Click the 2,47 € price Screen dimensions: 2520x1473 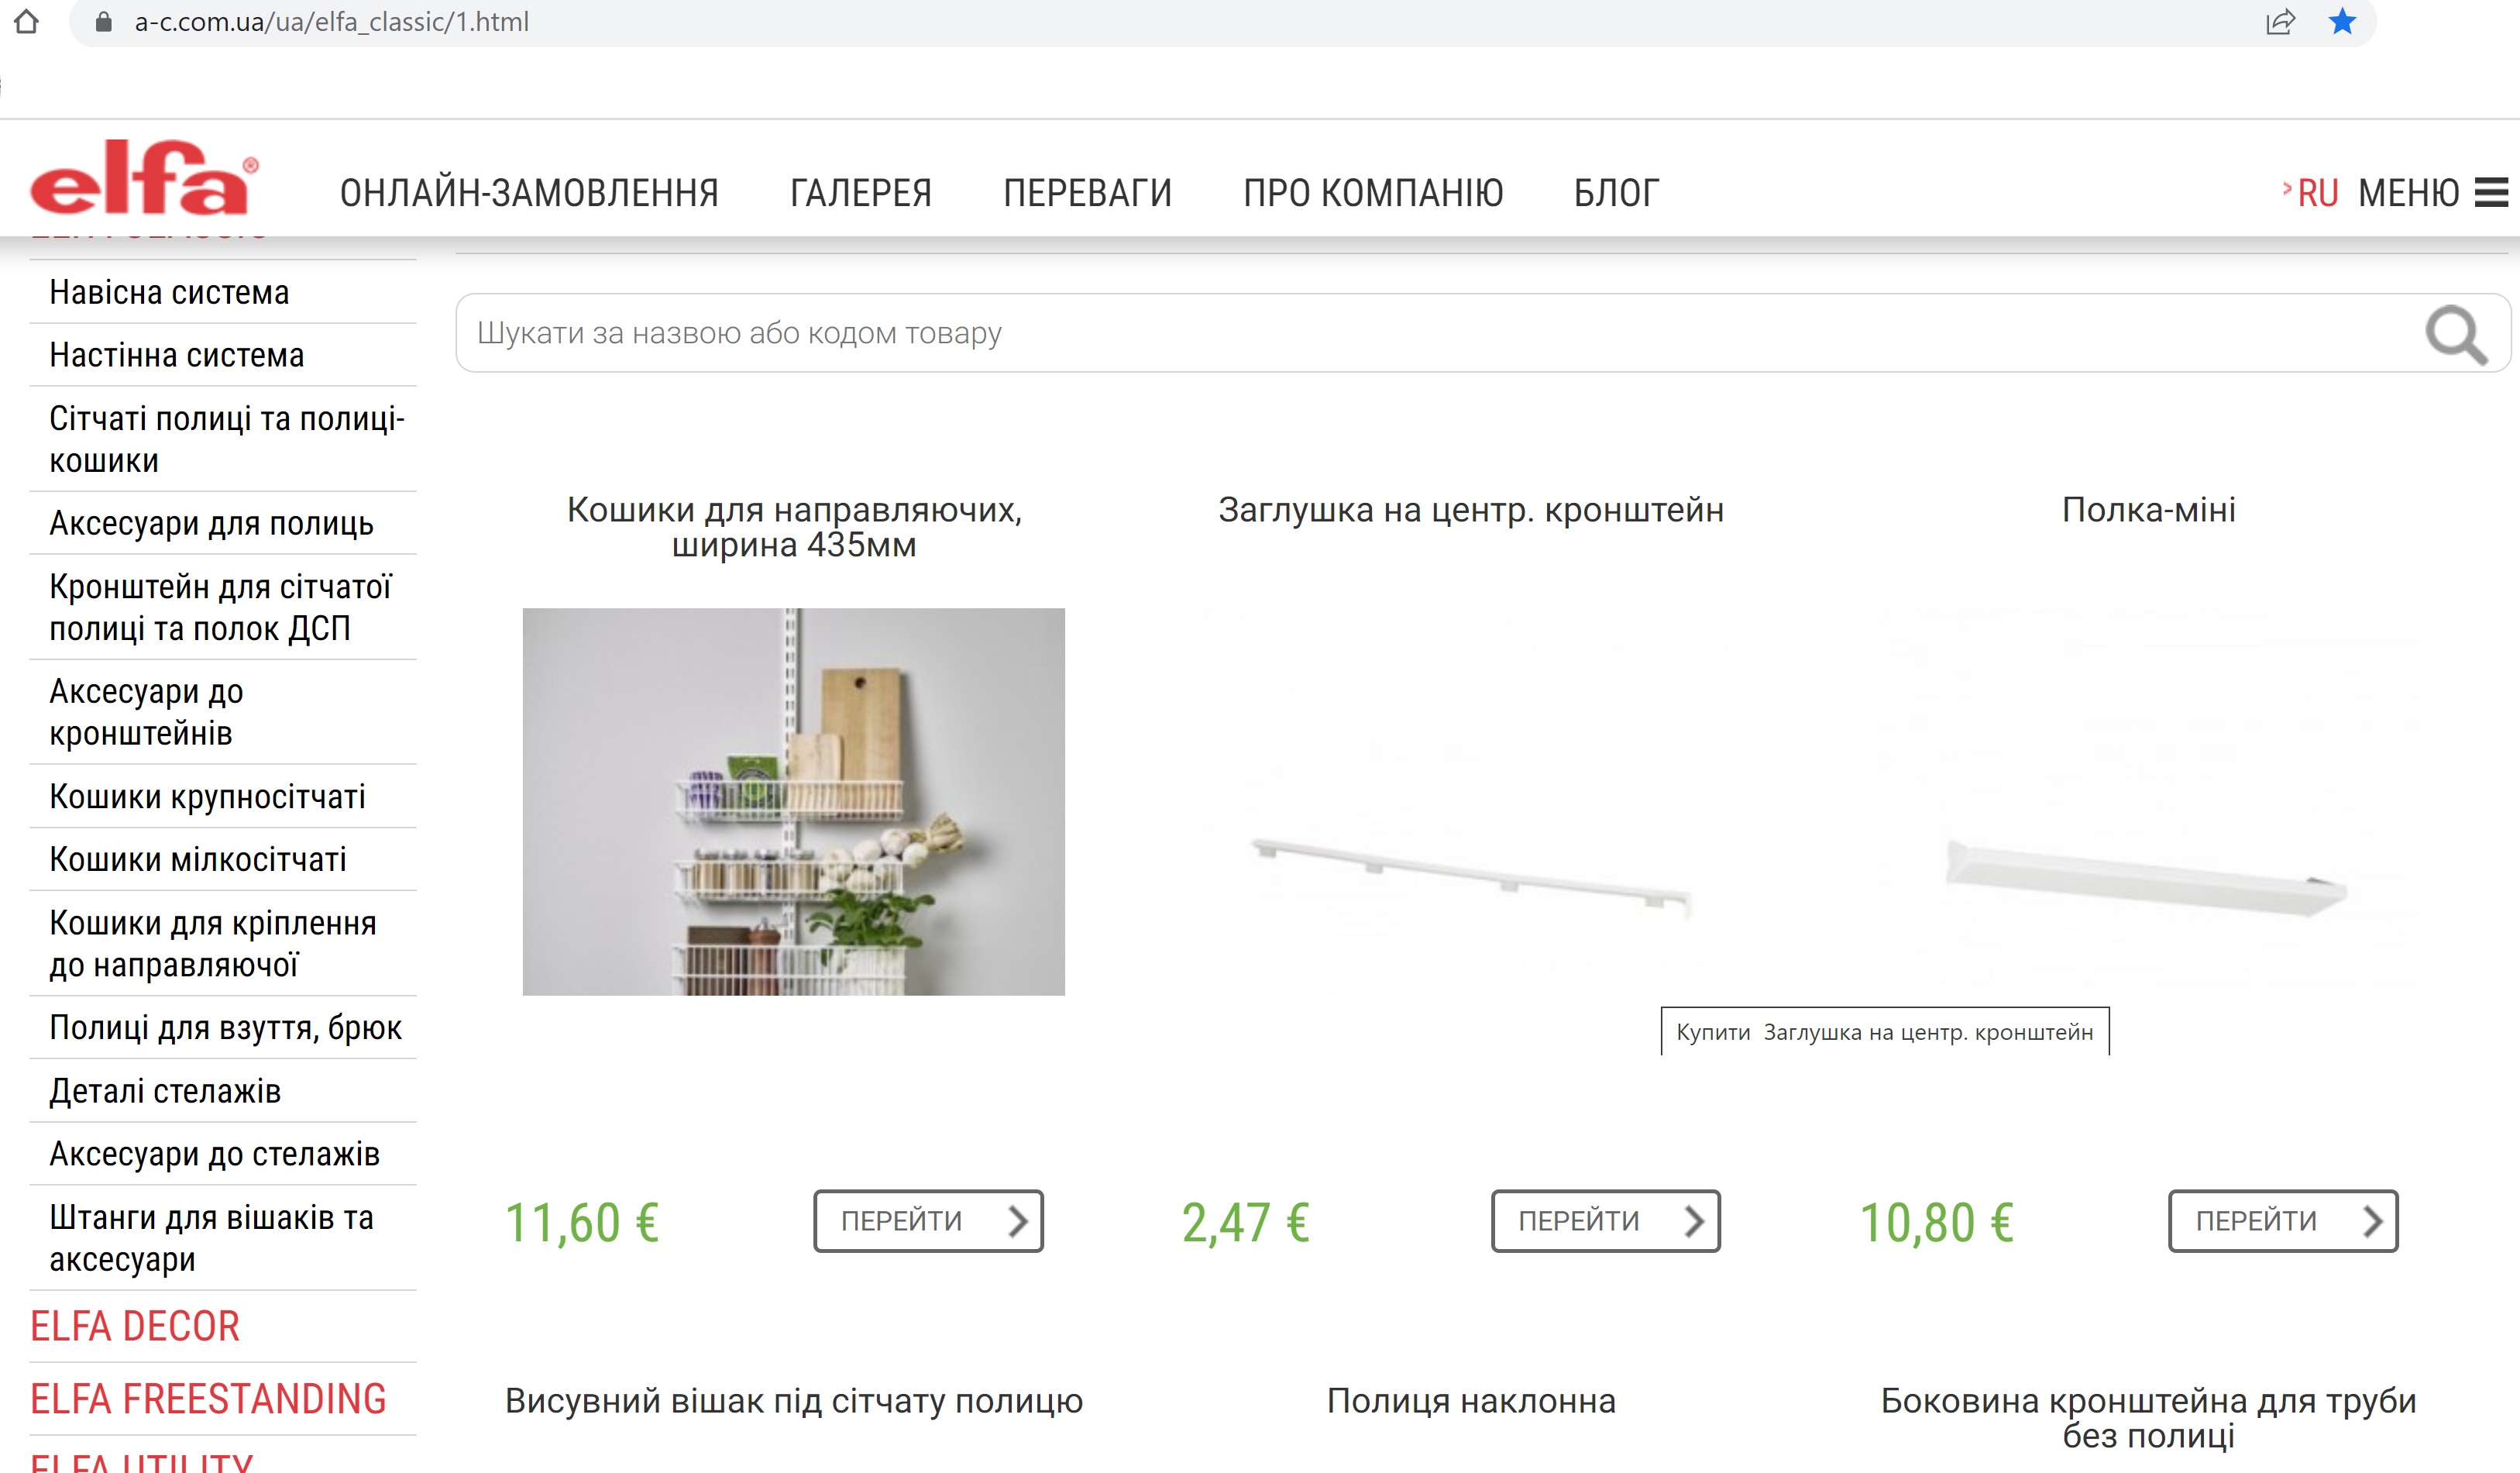[1245, 1222]
